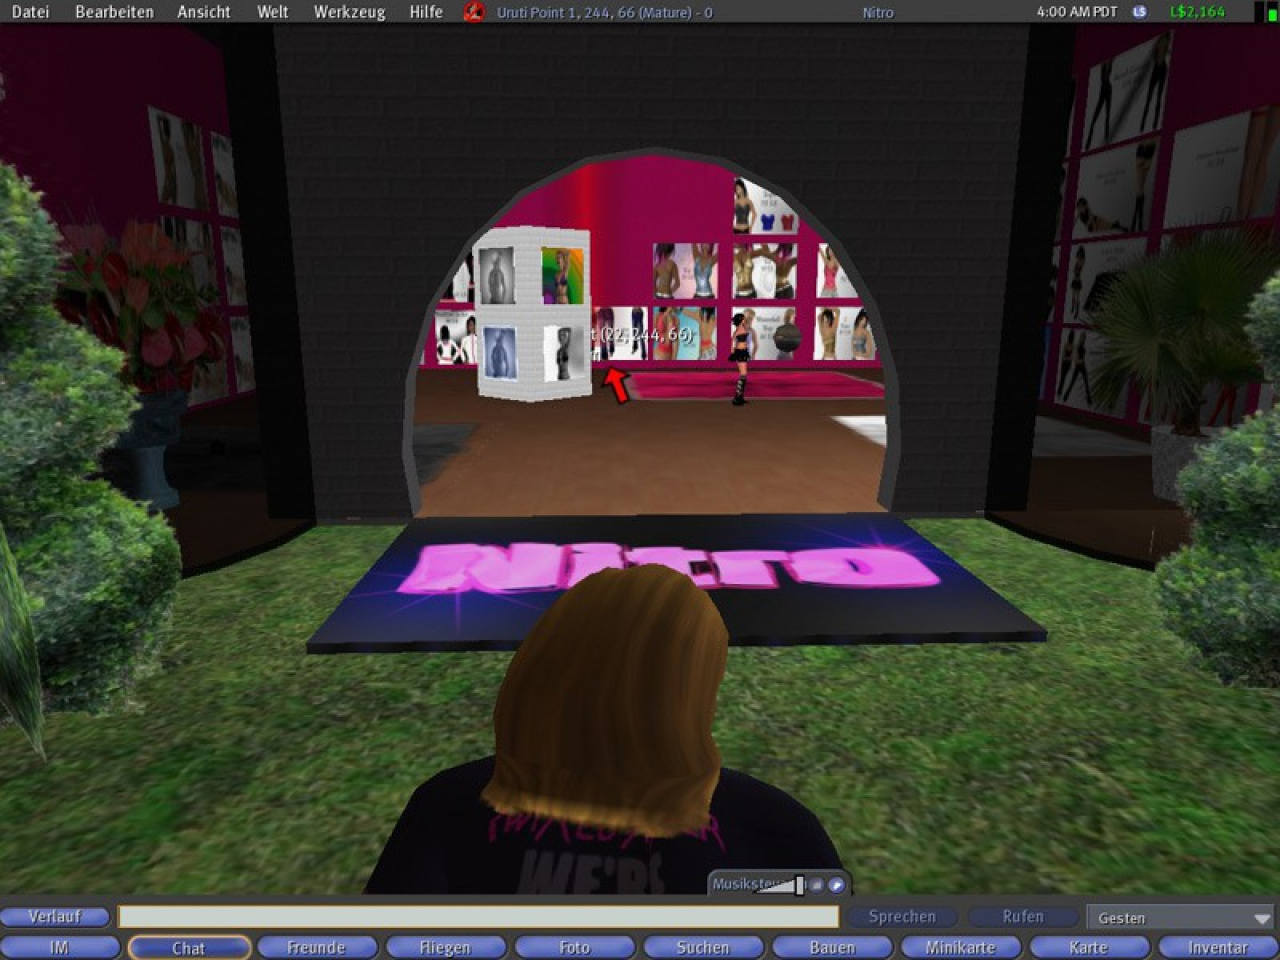Click the Nitro parcel name in the top bar
The height and width of the screenshot is (960, 1280).
pyautogui.click(x=878, y=13)
